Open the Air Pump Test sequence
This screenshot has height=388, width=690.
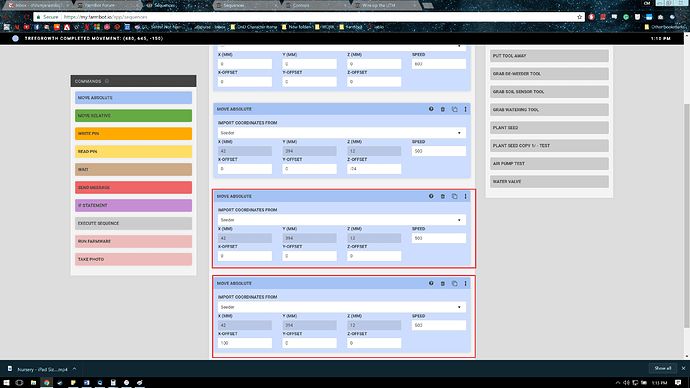pyautogui.click(x=549, y=164)
